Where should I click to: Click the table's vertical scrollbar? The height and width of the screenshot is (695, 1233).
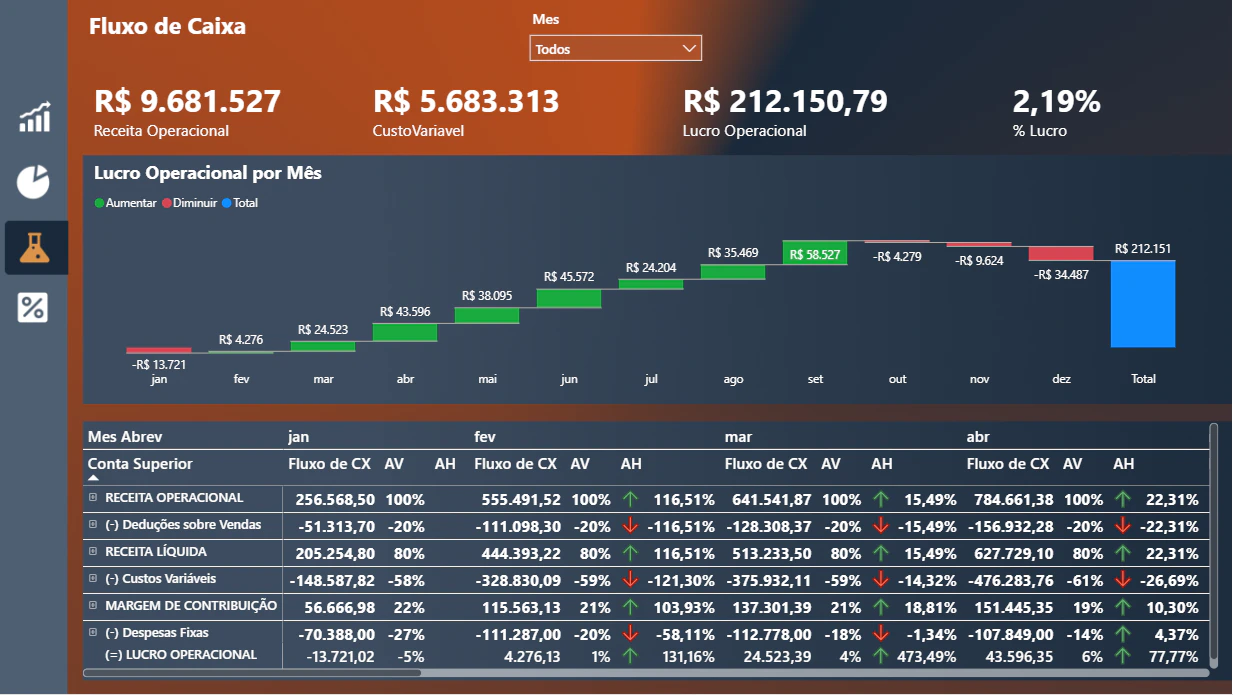(x=1214, y=545)
